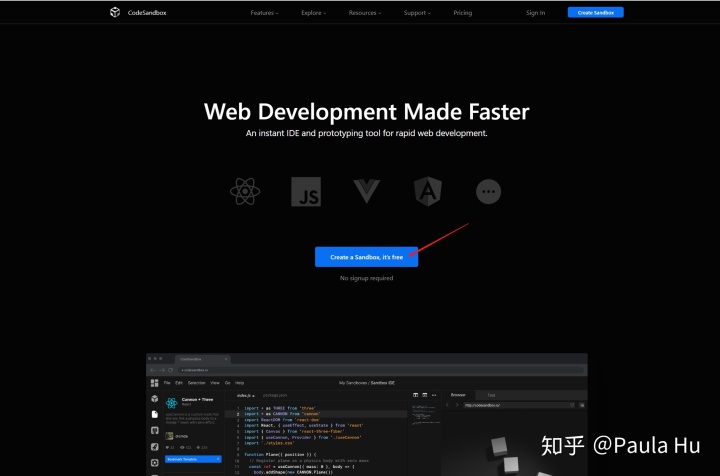Image resolution: width=720 pixels, height=476 pixels.
Task: Click the 'Web Development Made Faster' heading
Action: tap(366, 112)
